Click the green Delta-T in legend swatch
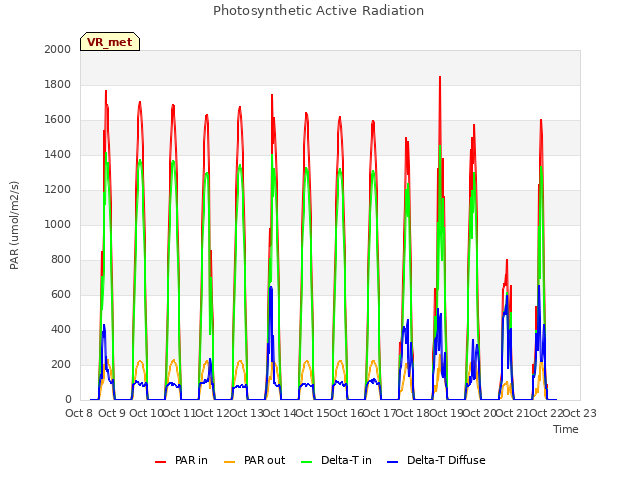 pyautogui.click(x=307, y=462)
